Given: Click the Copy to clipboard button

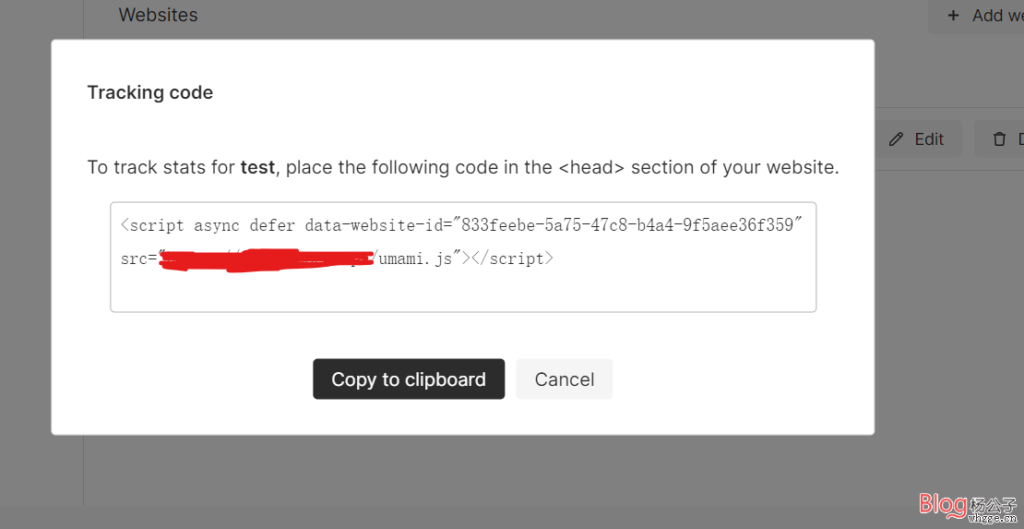Looking at the screenshot, I should (408, 379).
